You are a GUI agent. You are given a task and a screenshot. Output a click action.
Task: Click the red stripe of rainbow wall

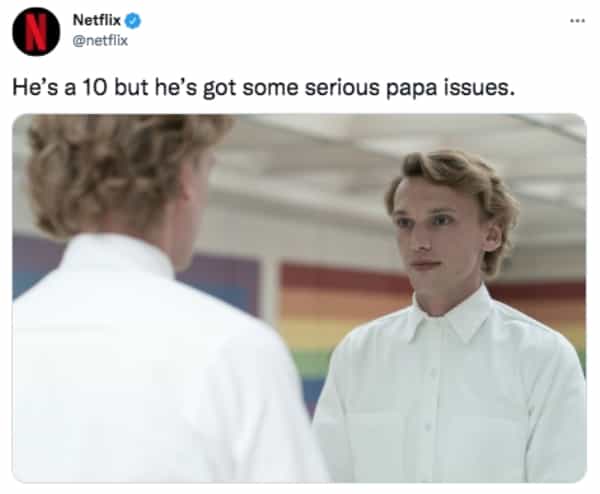pos(344,276)
